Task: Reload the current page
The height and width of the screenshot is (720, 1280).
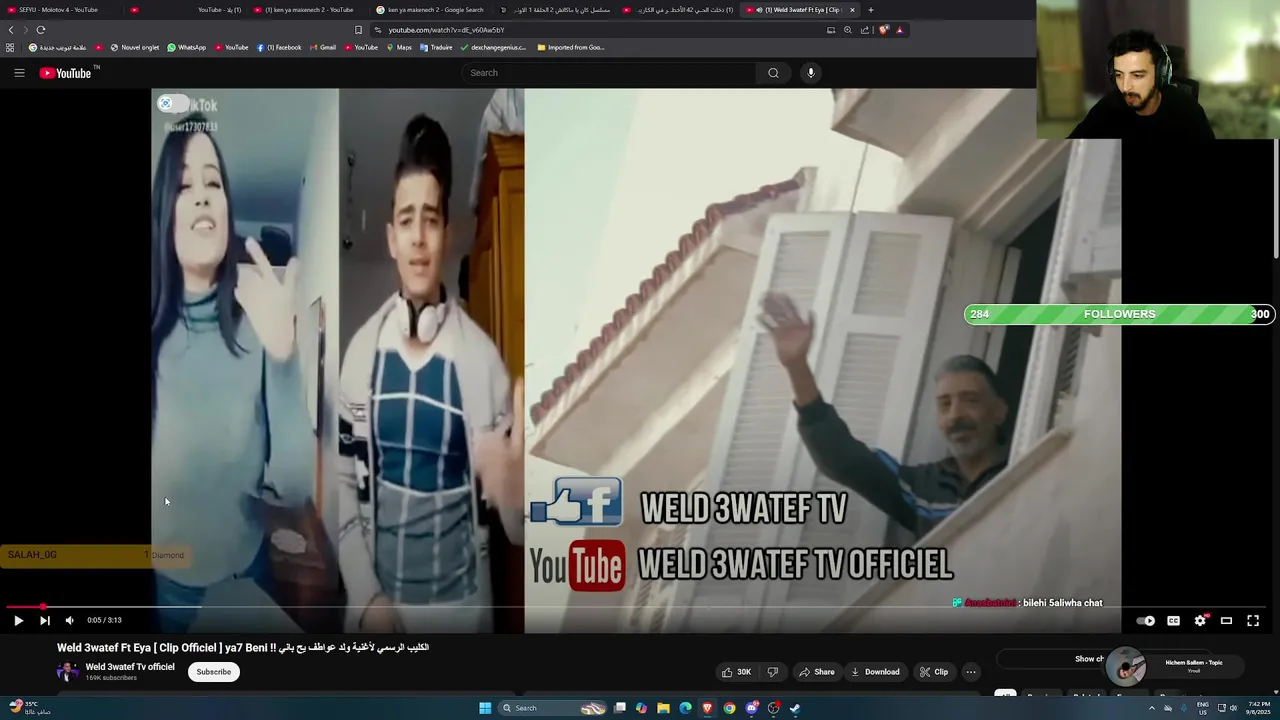Action: [41, 30]
